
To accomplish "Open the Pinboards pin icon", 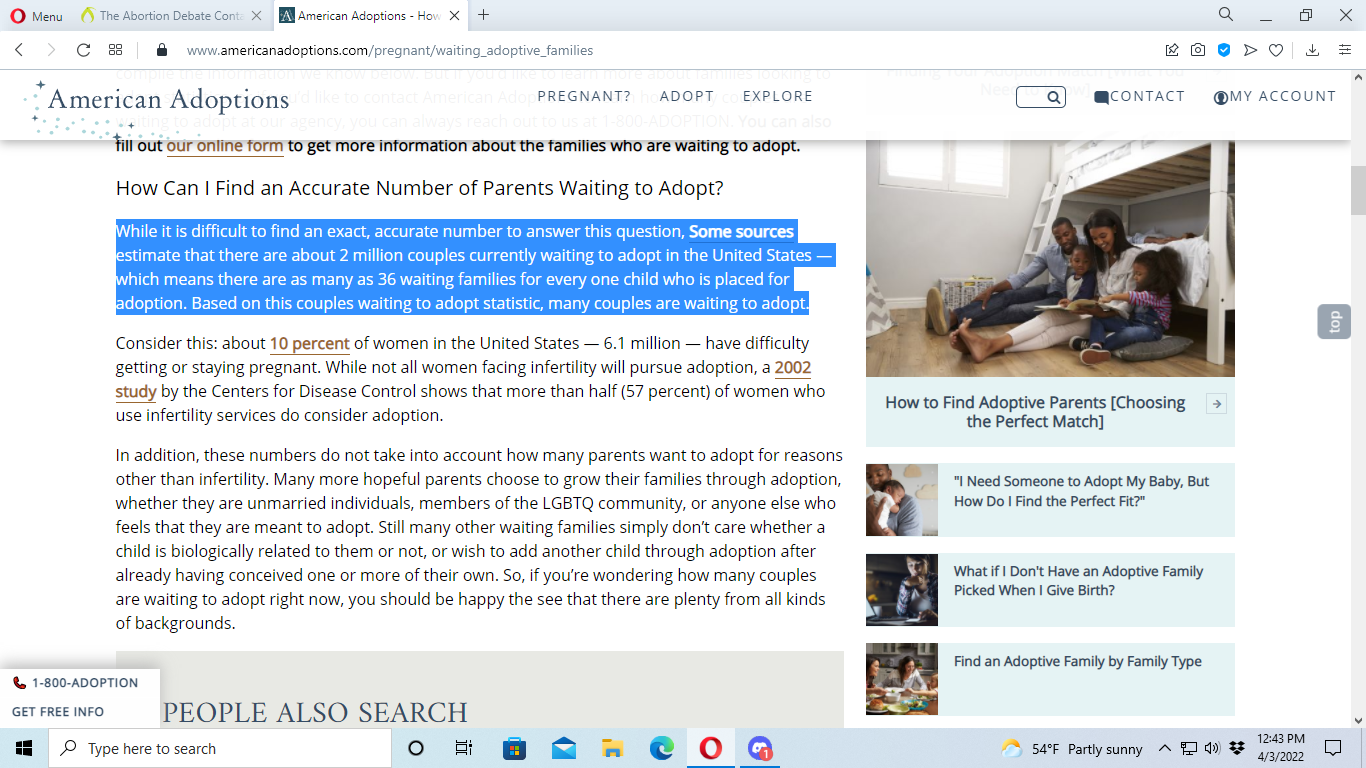I will [1172, 50].
